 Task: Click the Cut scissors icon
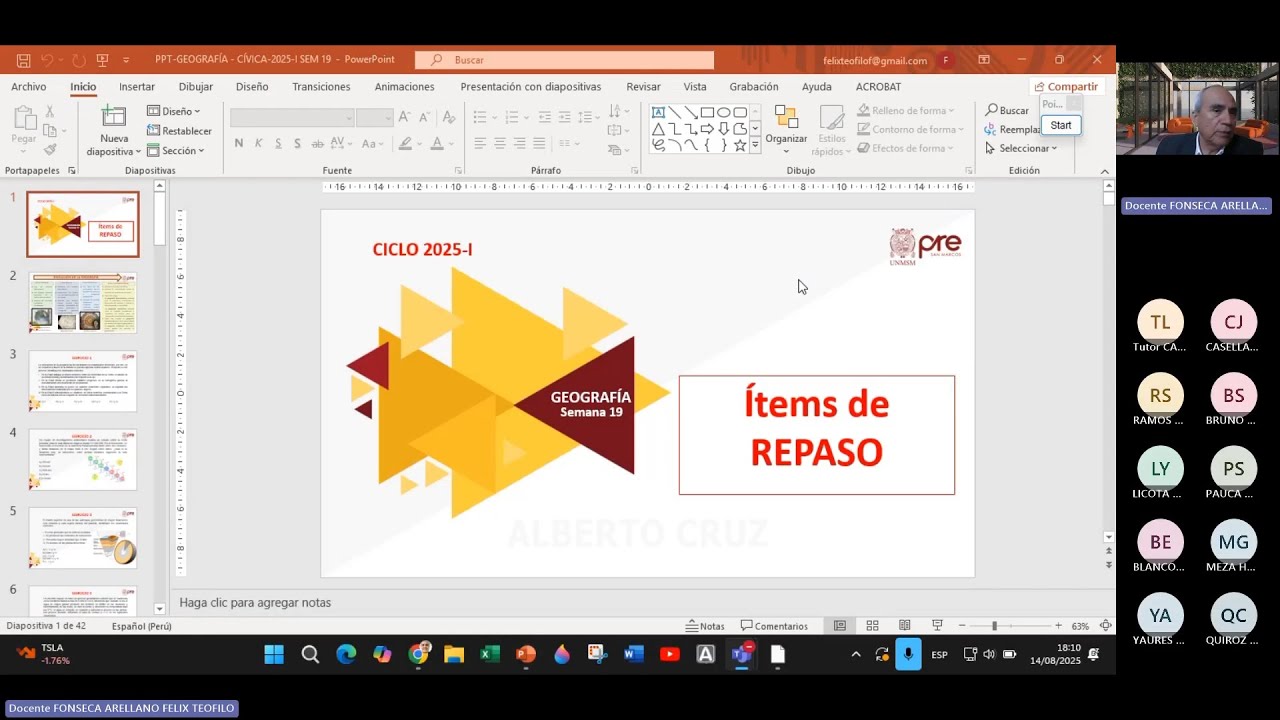[x=50, y=111]
